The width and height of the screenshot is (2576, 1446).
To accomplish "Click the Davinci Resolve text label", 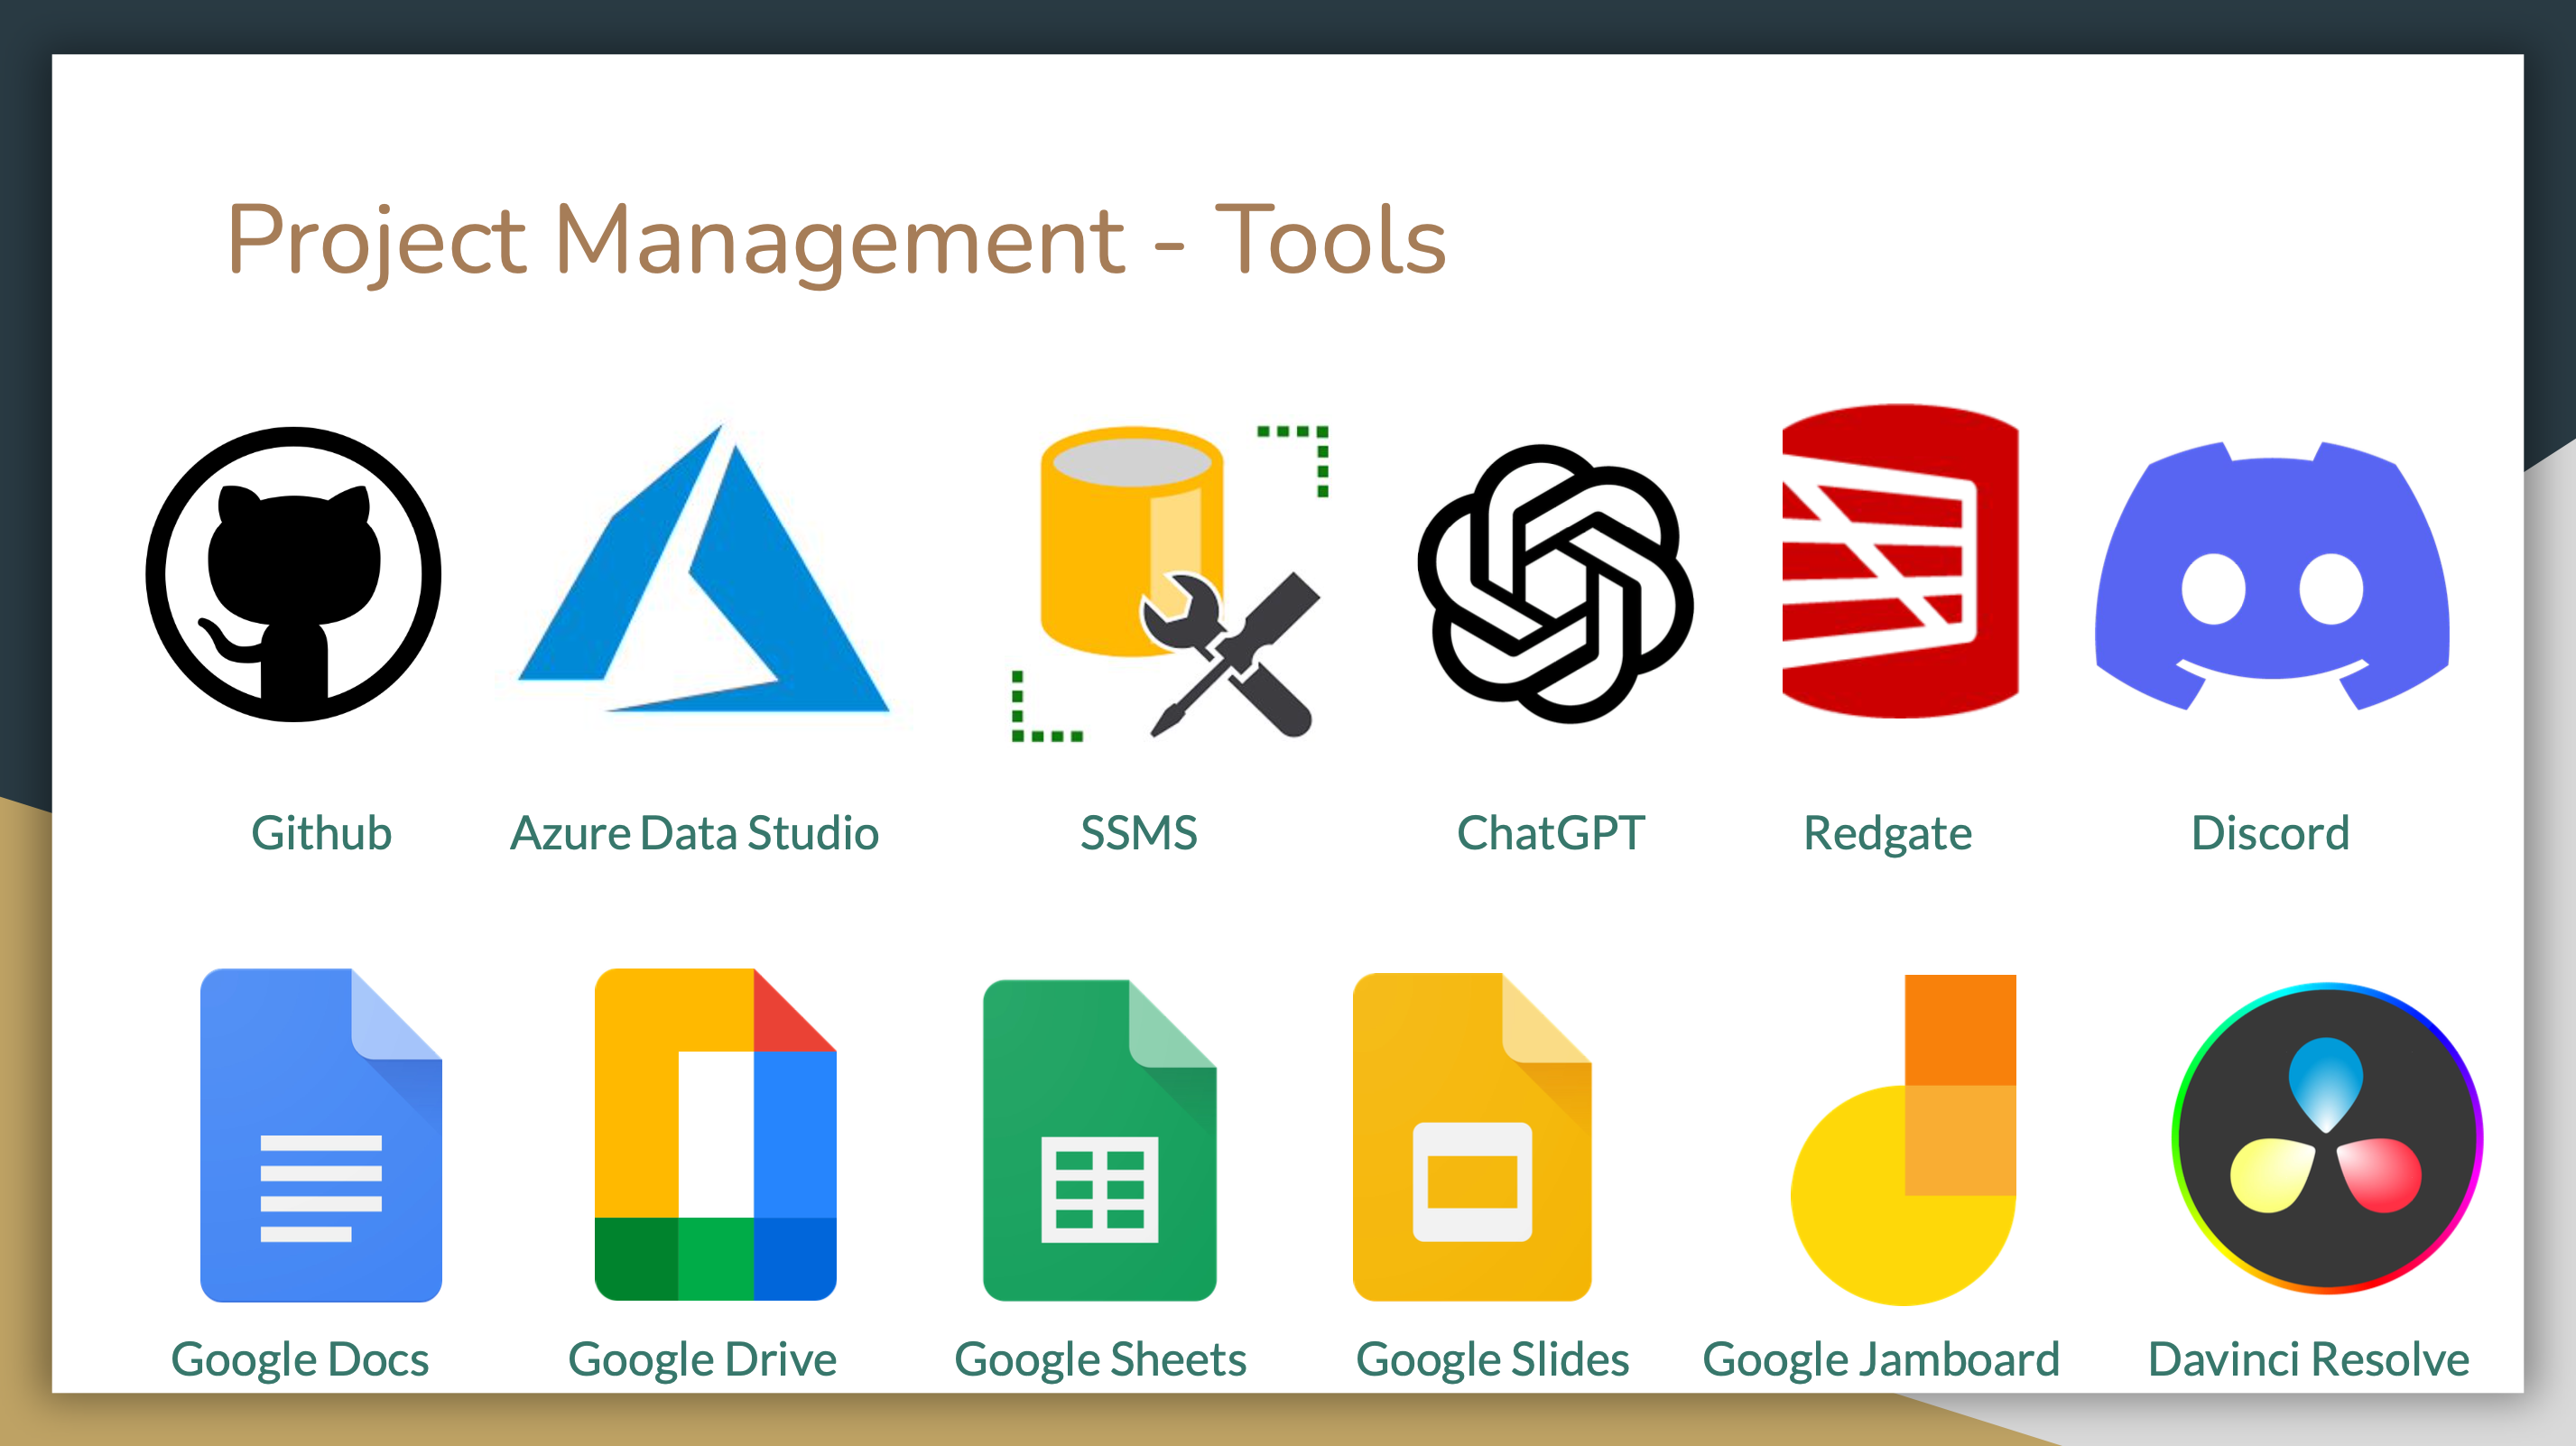I will [2308, 1359].
